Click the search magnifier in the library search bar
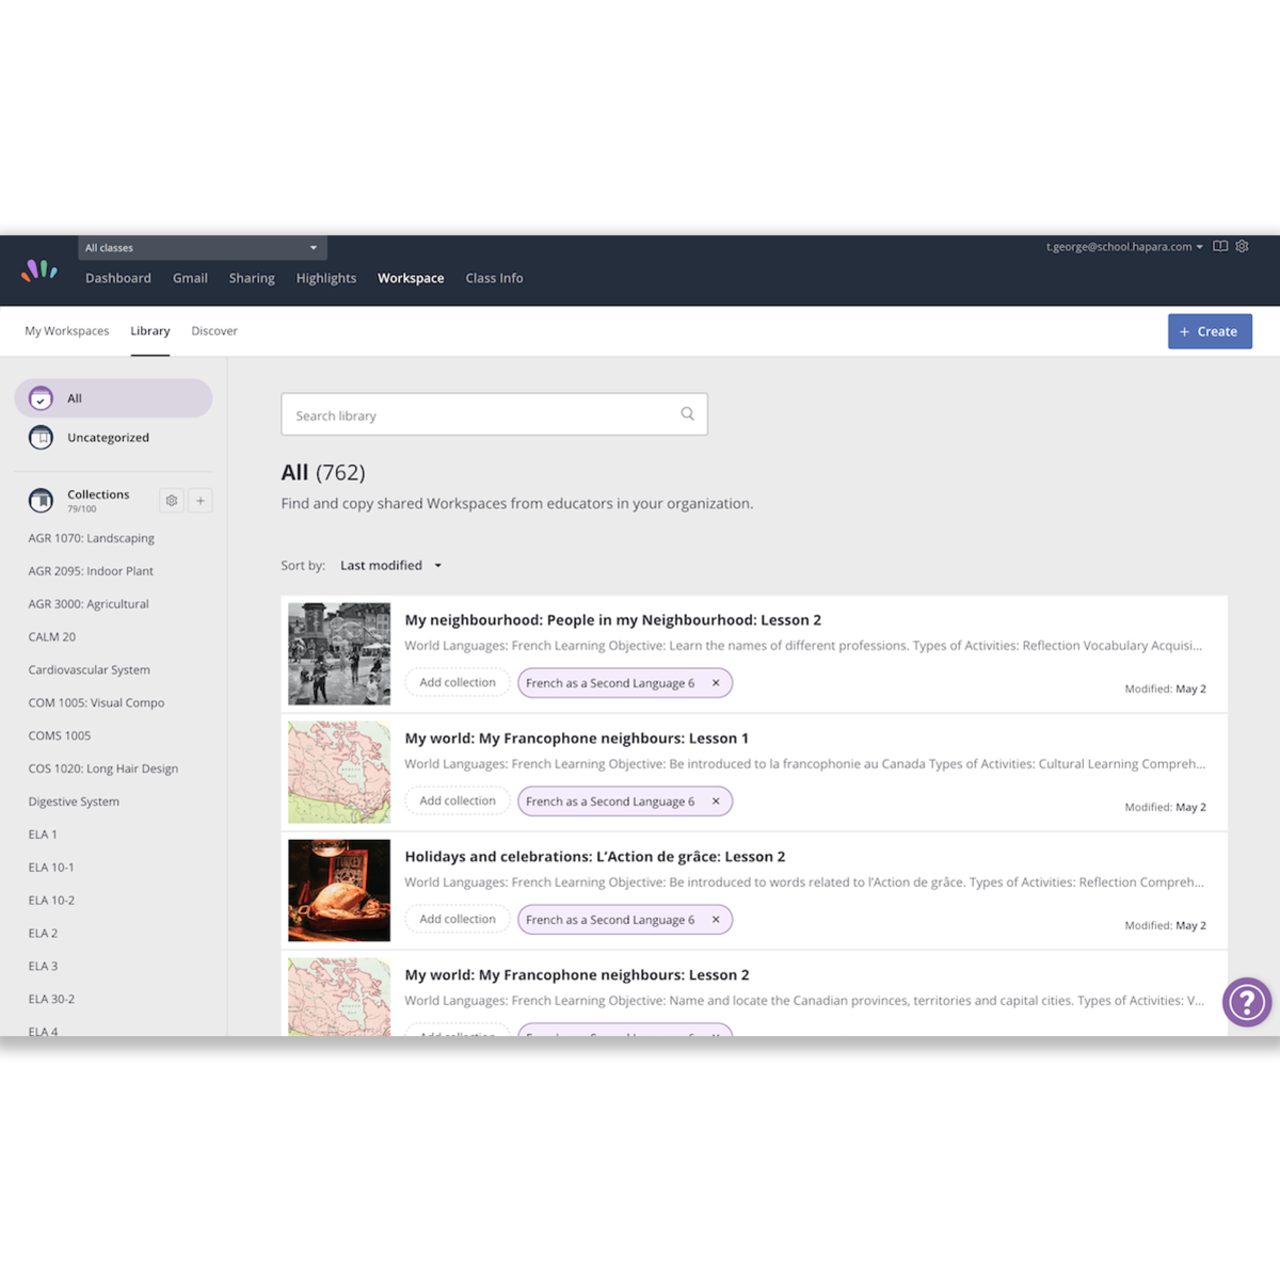This screenshot has height=1280, width=1280. [x=687, y=413]
